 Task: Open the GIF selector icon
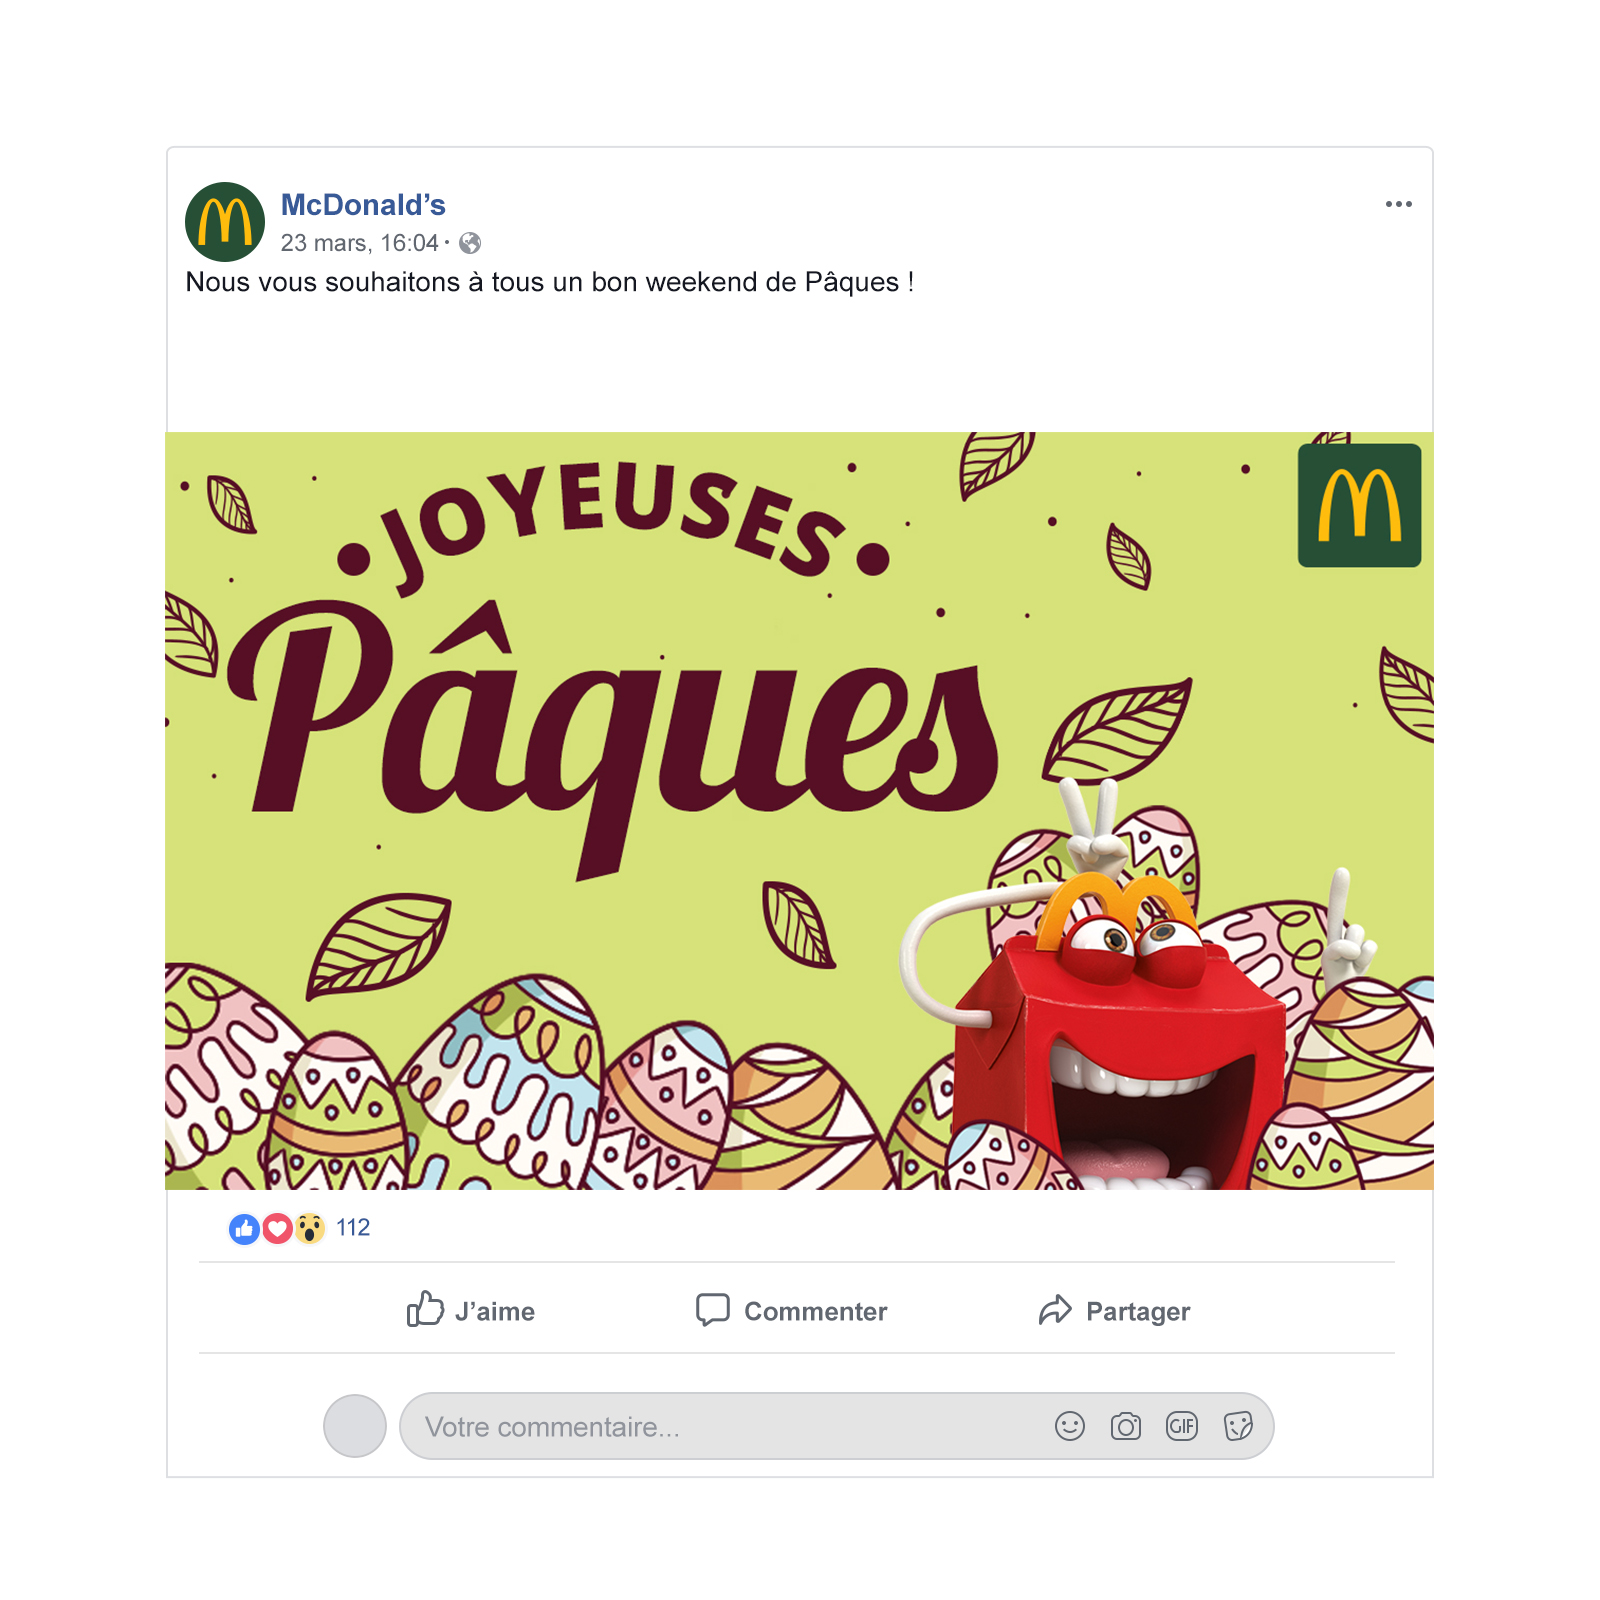tap(1182, 1426)
